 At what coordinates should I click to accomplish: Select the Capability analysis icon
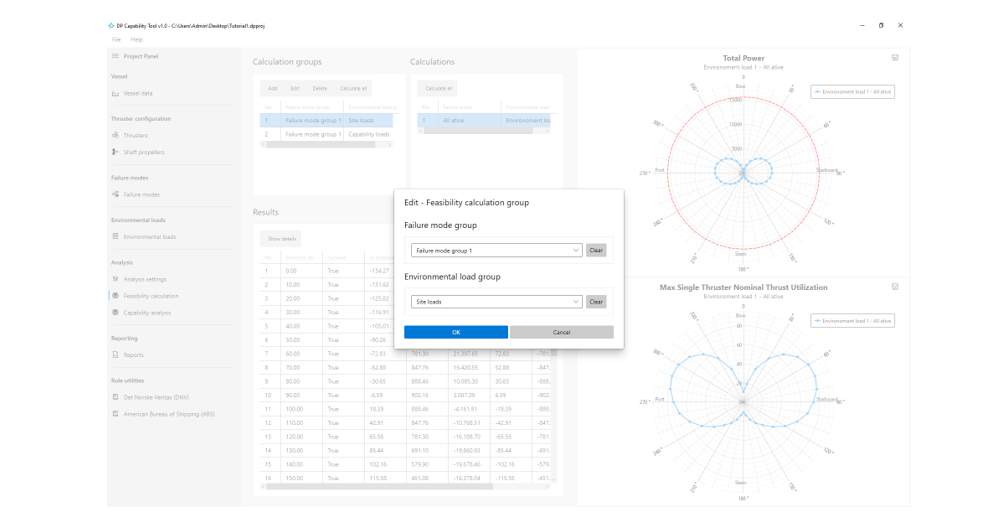tap(116, 312)
